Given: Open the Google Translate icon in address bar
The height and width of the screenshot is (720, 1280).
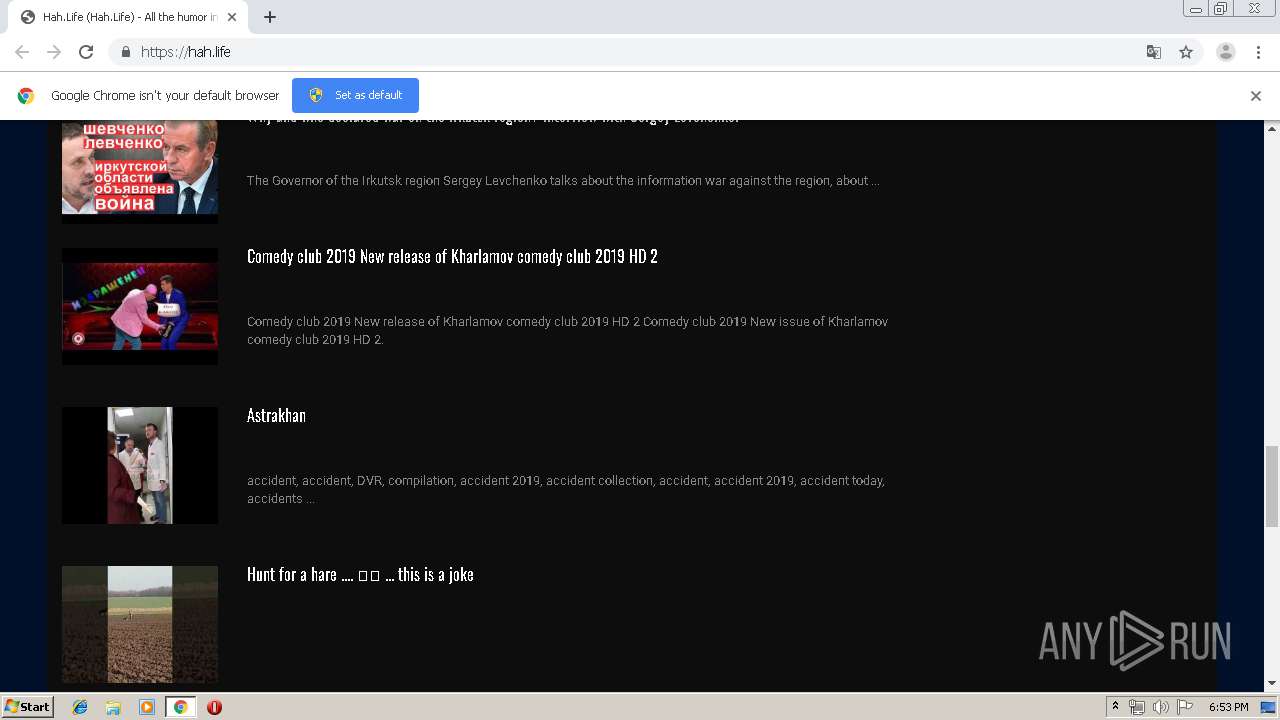Looking at the screenshot, I should [1153, 52].
